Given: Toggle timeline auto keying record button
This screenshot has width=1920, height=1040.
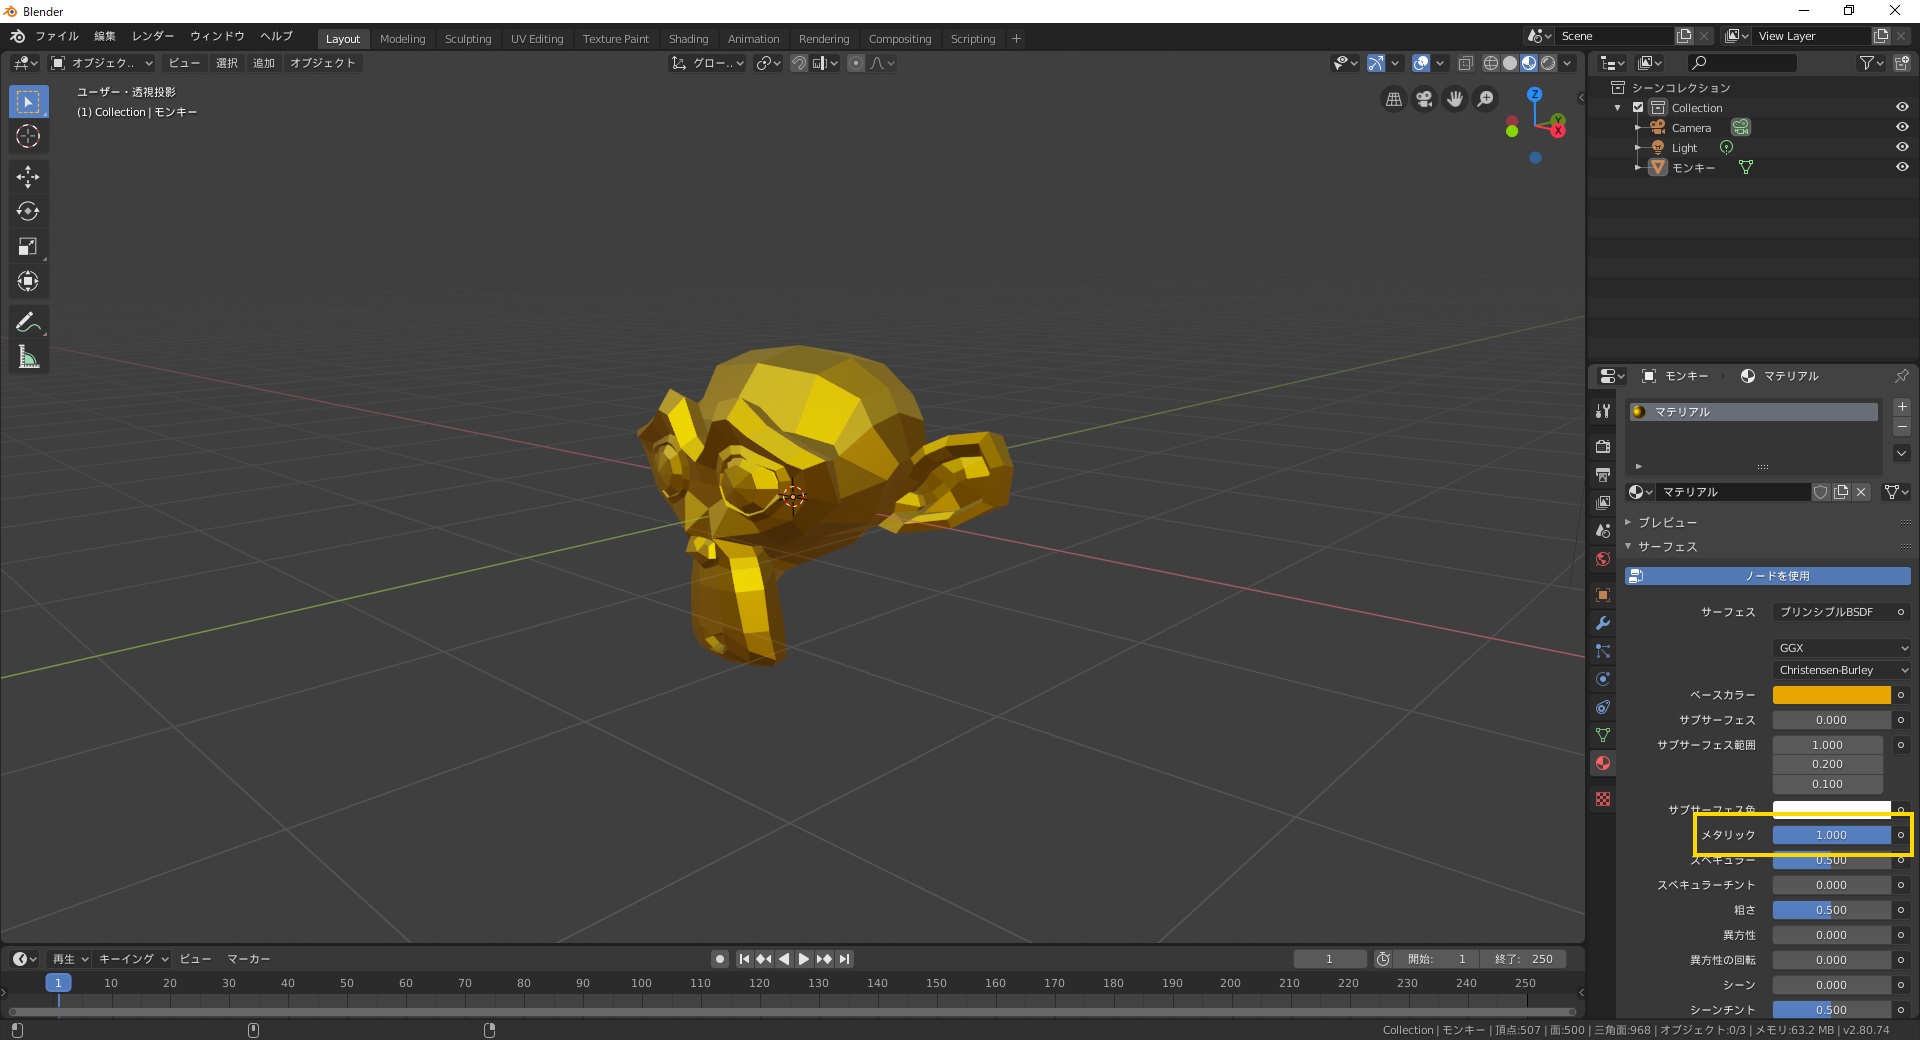Looking at the screenshot, I should click(719, 959).
